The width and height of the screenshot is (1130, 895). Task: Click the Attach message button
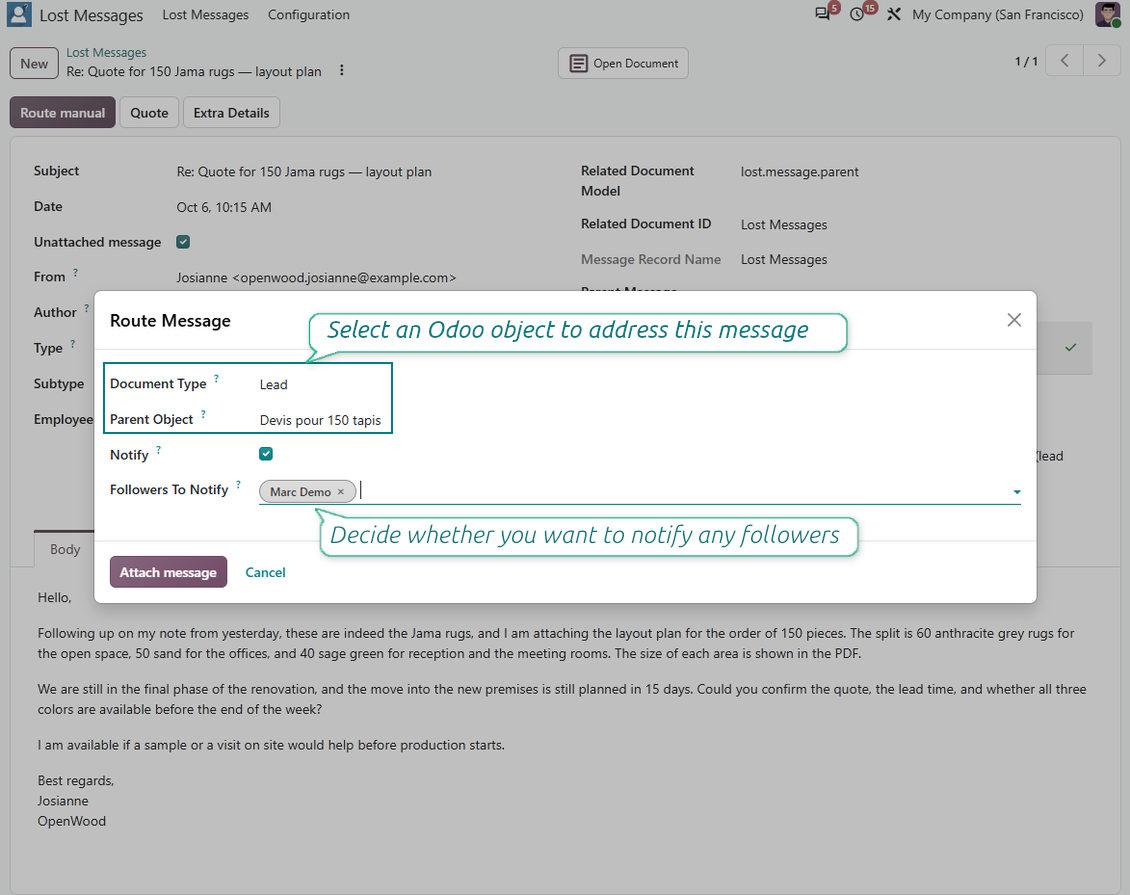[168, 572]
